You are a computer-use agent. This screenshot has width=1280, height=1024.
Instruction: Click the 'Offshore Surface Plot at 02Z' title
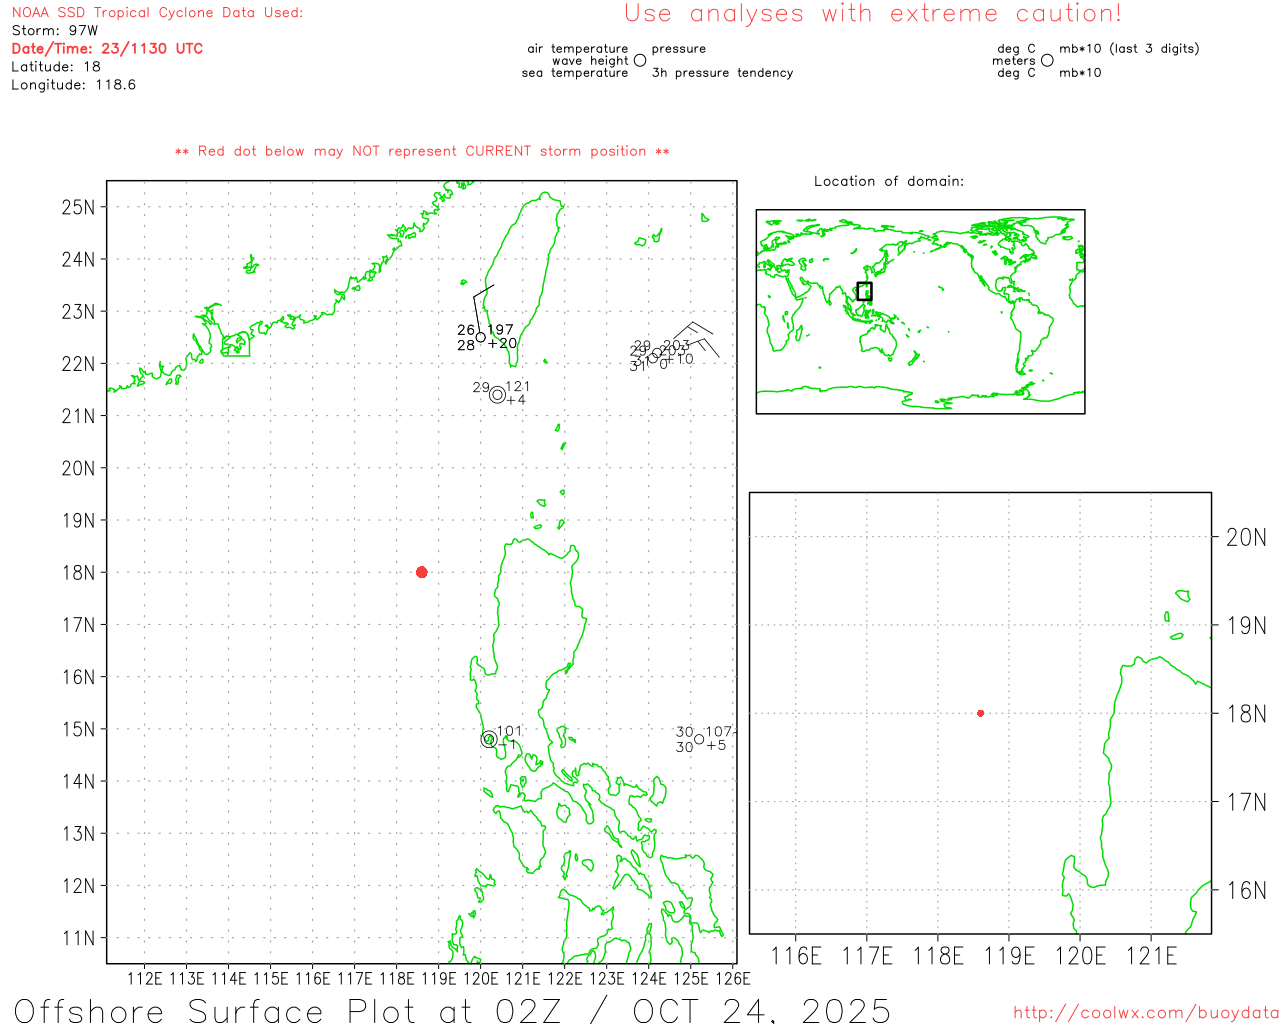coord(452,1009)
